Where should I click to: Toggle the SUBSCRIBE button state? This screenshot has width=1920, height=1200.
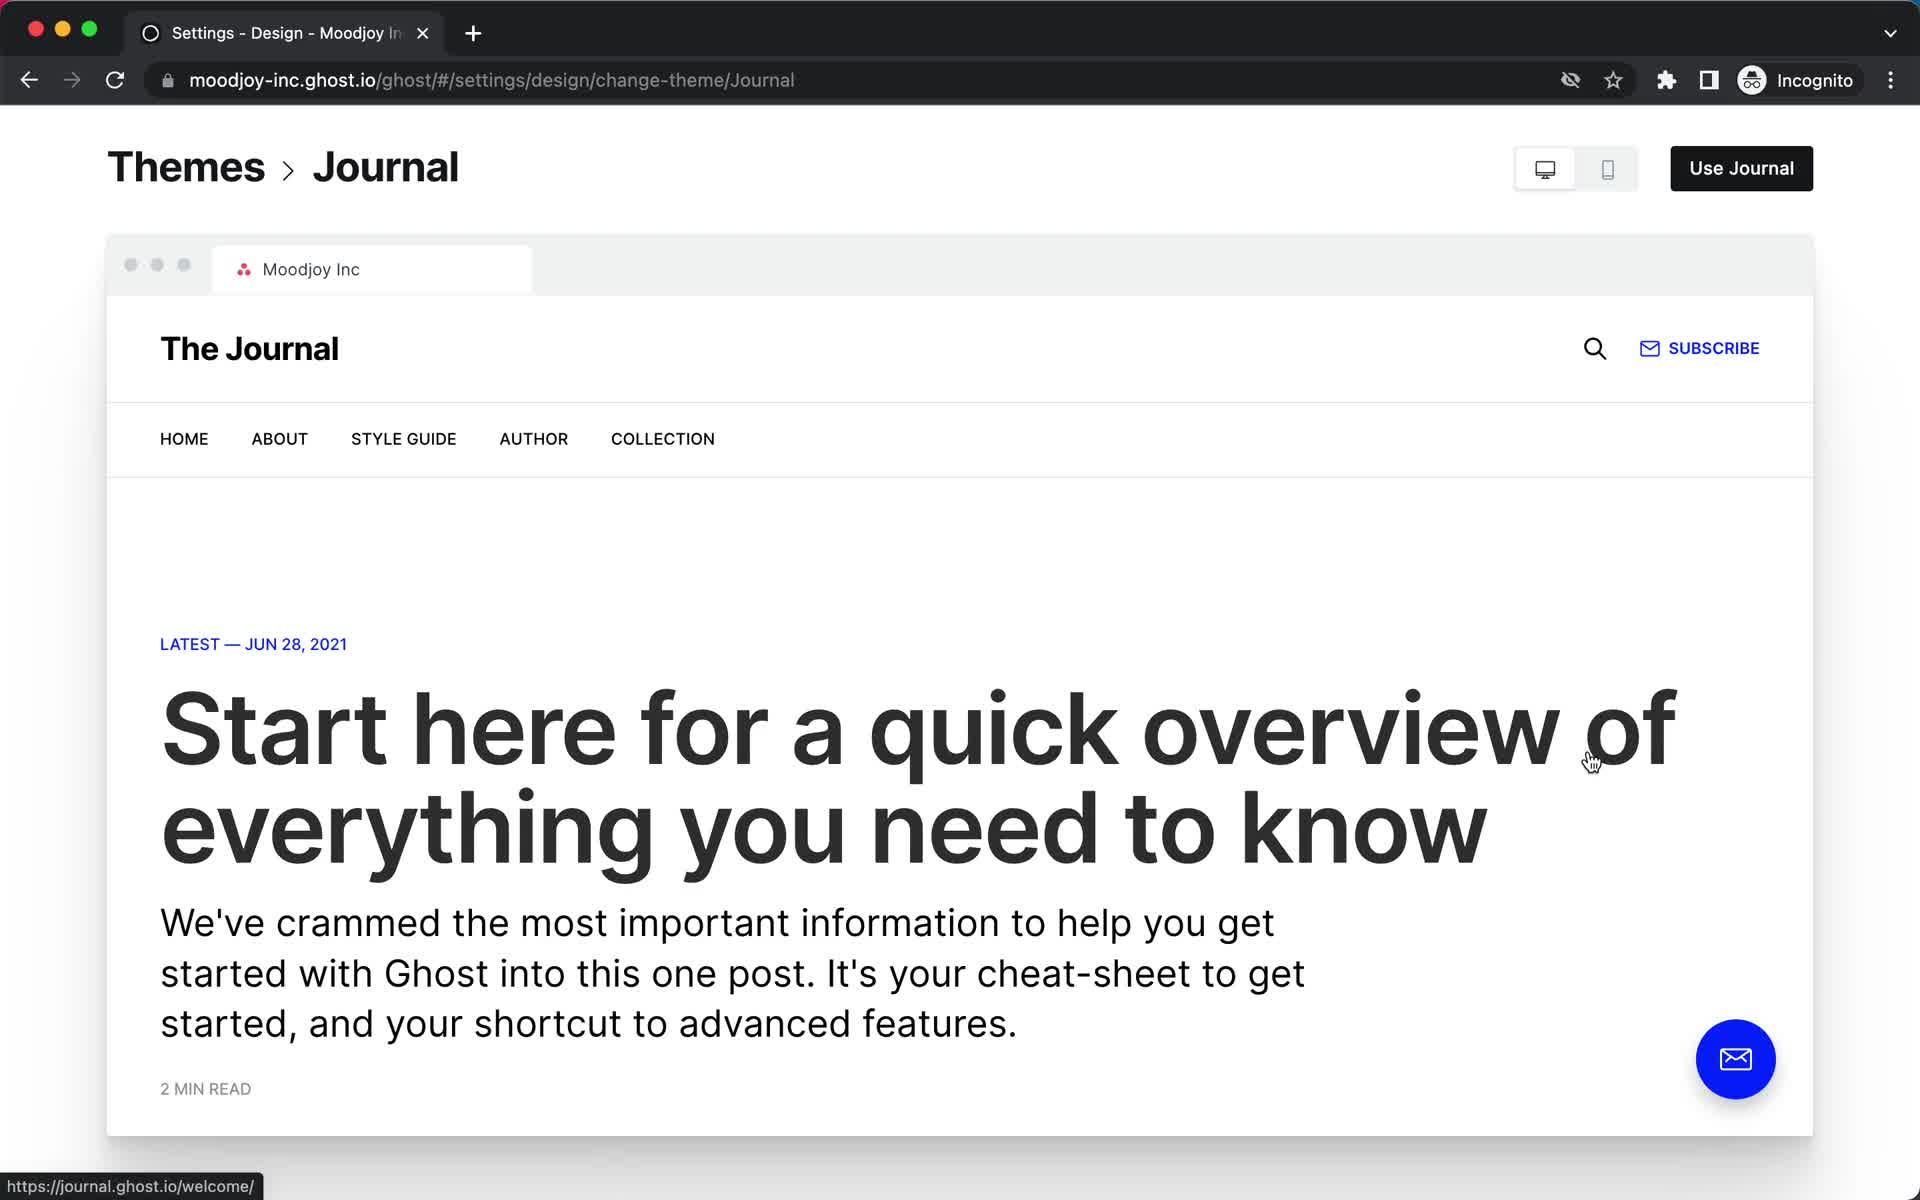1697,348
